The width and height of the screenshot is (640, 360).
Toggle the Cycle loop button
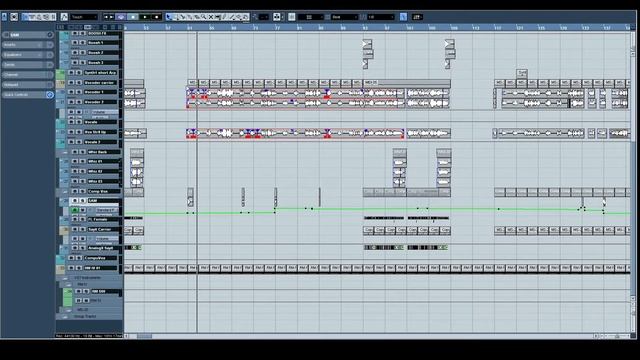[x=121, y=17]
